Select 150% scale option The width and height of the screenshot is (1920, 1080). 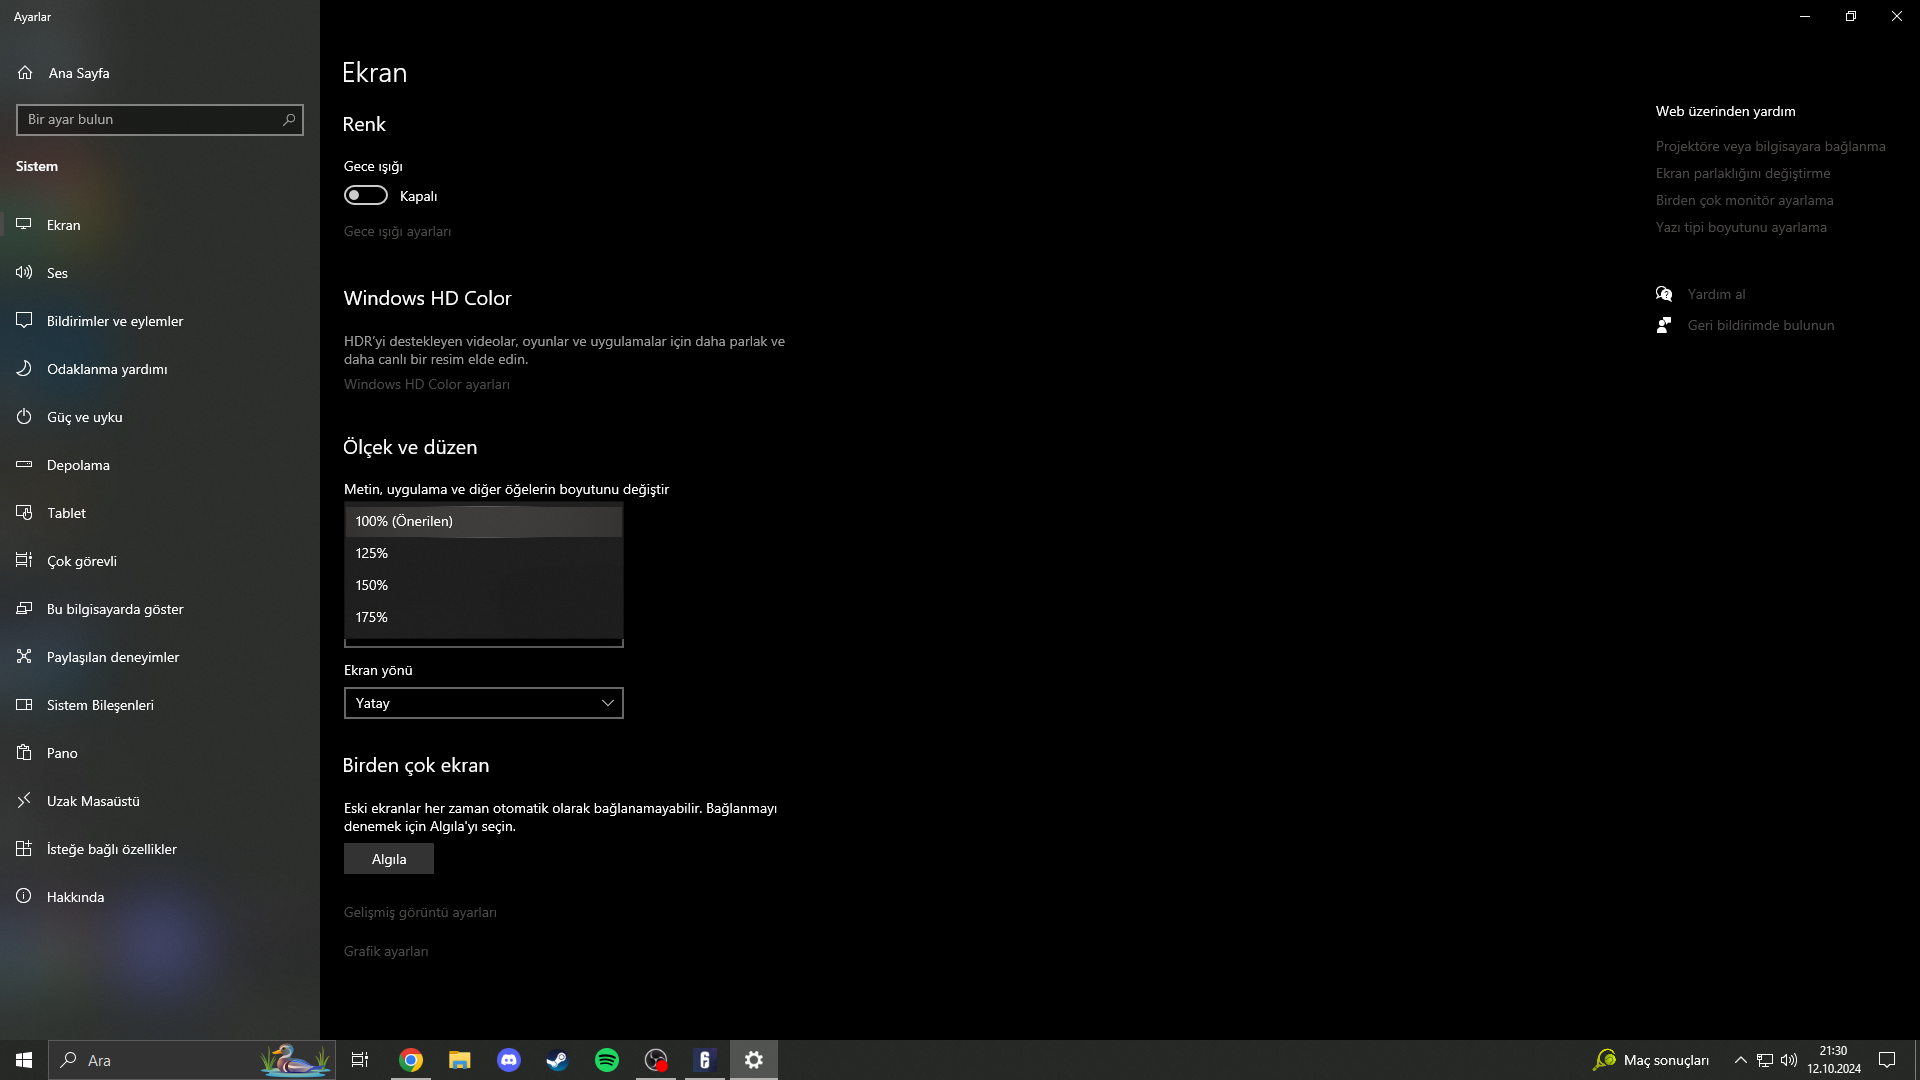pos(484,585)
